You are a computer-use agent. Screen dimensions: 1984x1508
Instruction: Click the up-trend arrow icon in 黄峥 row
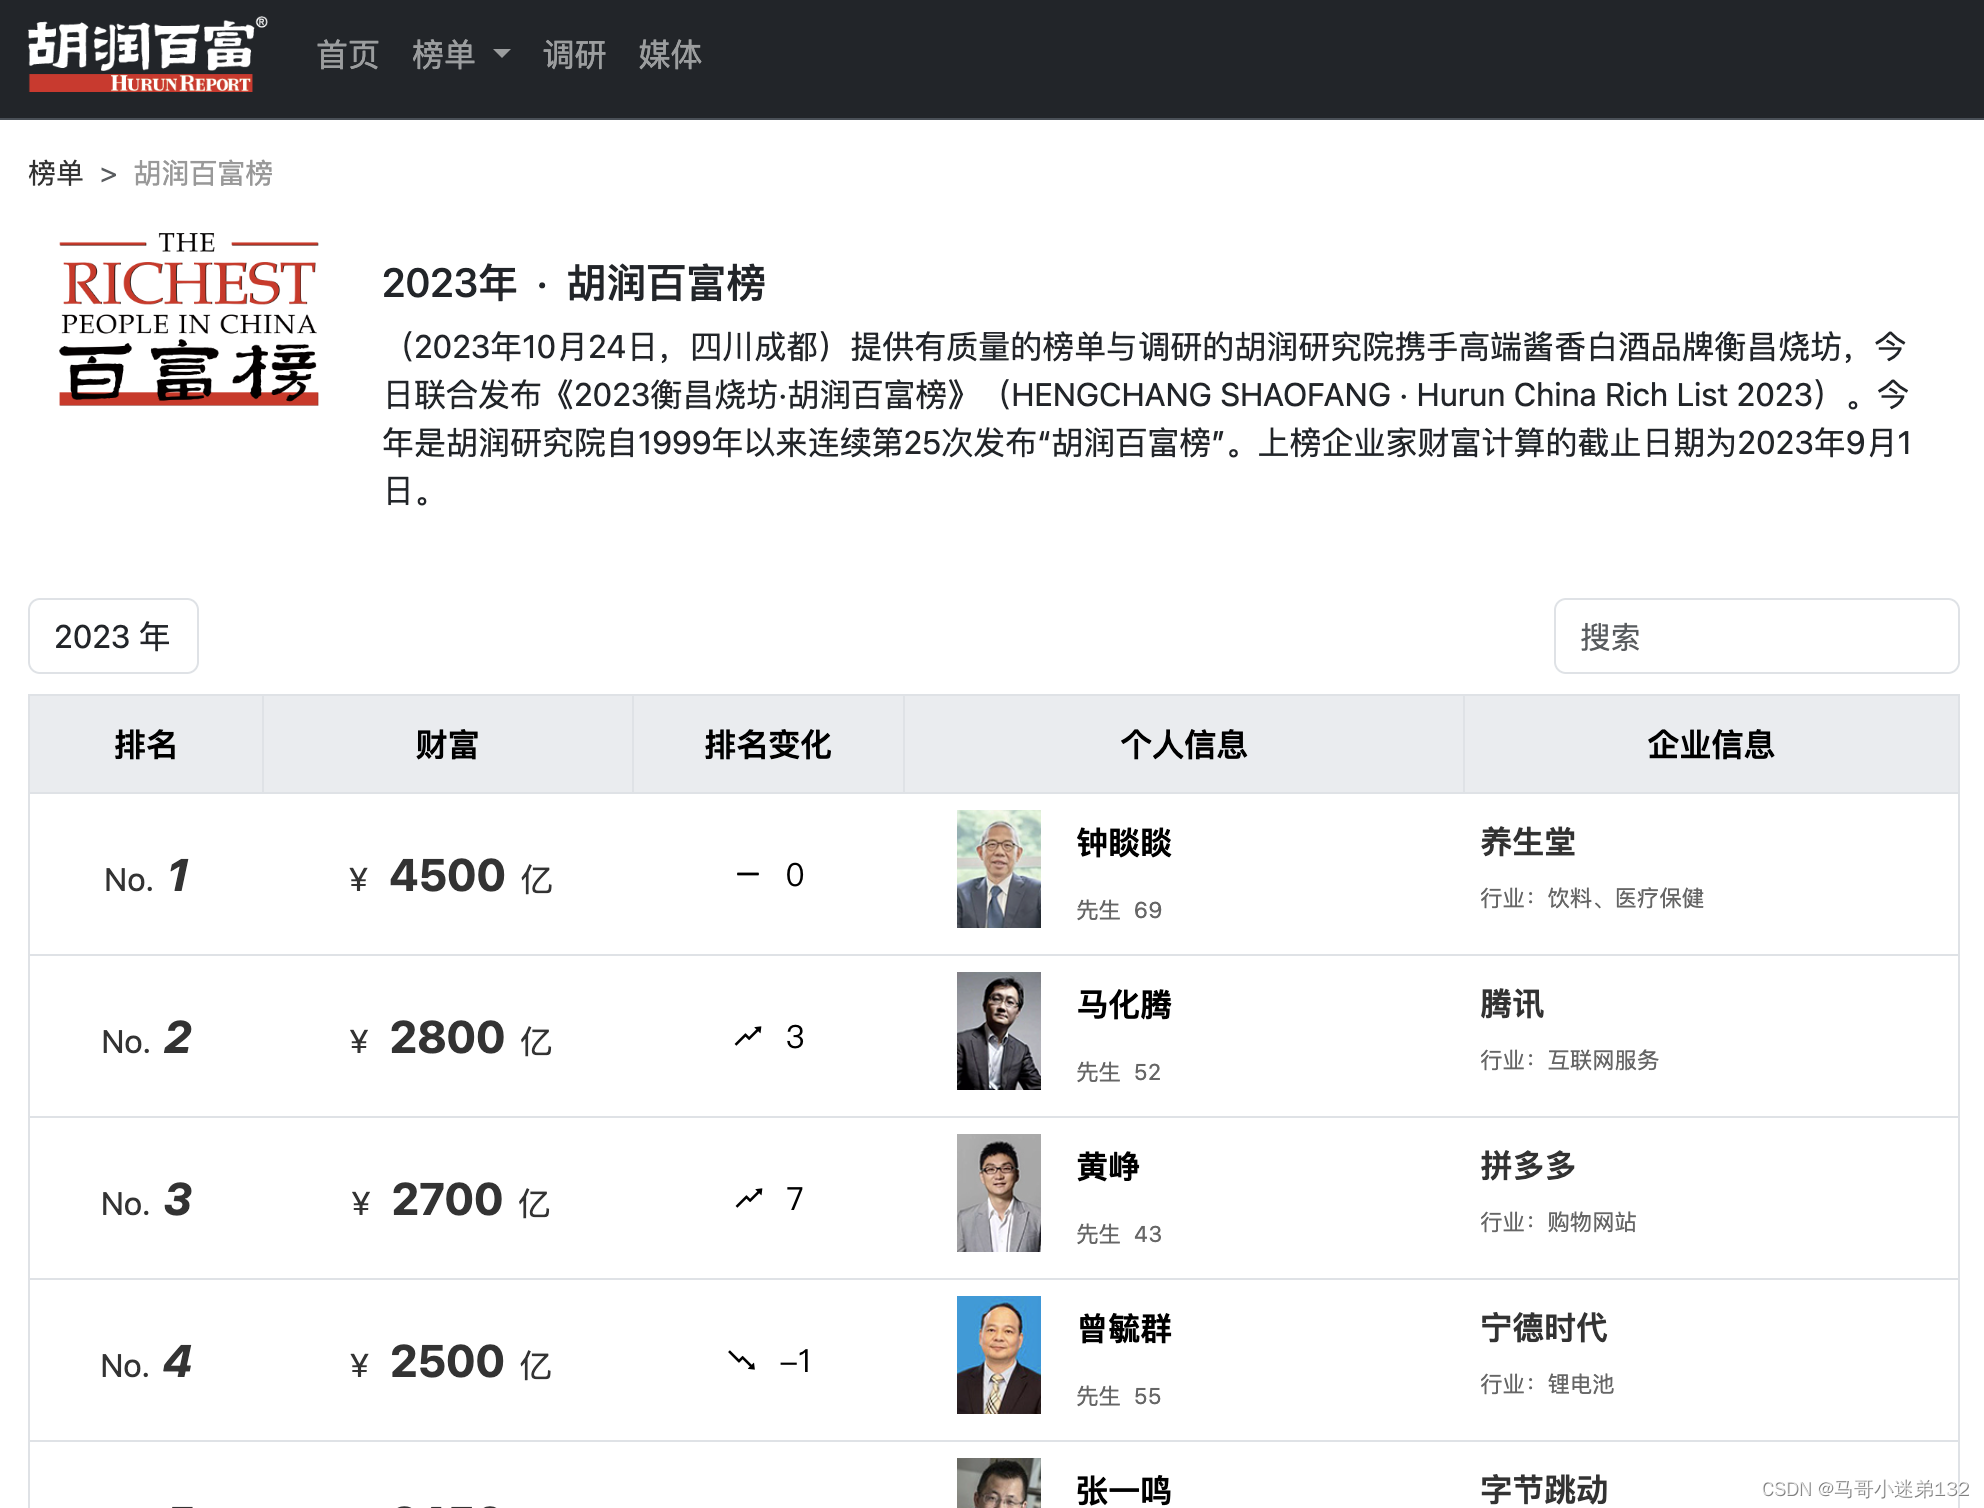point(749,1198)
